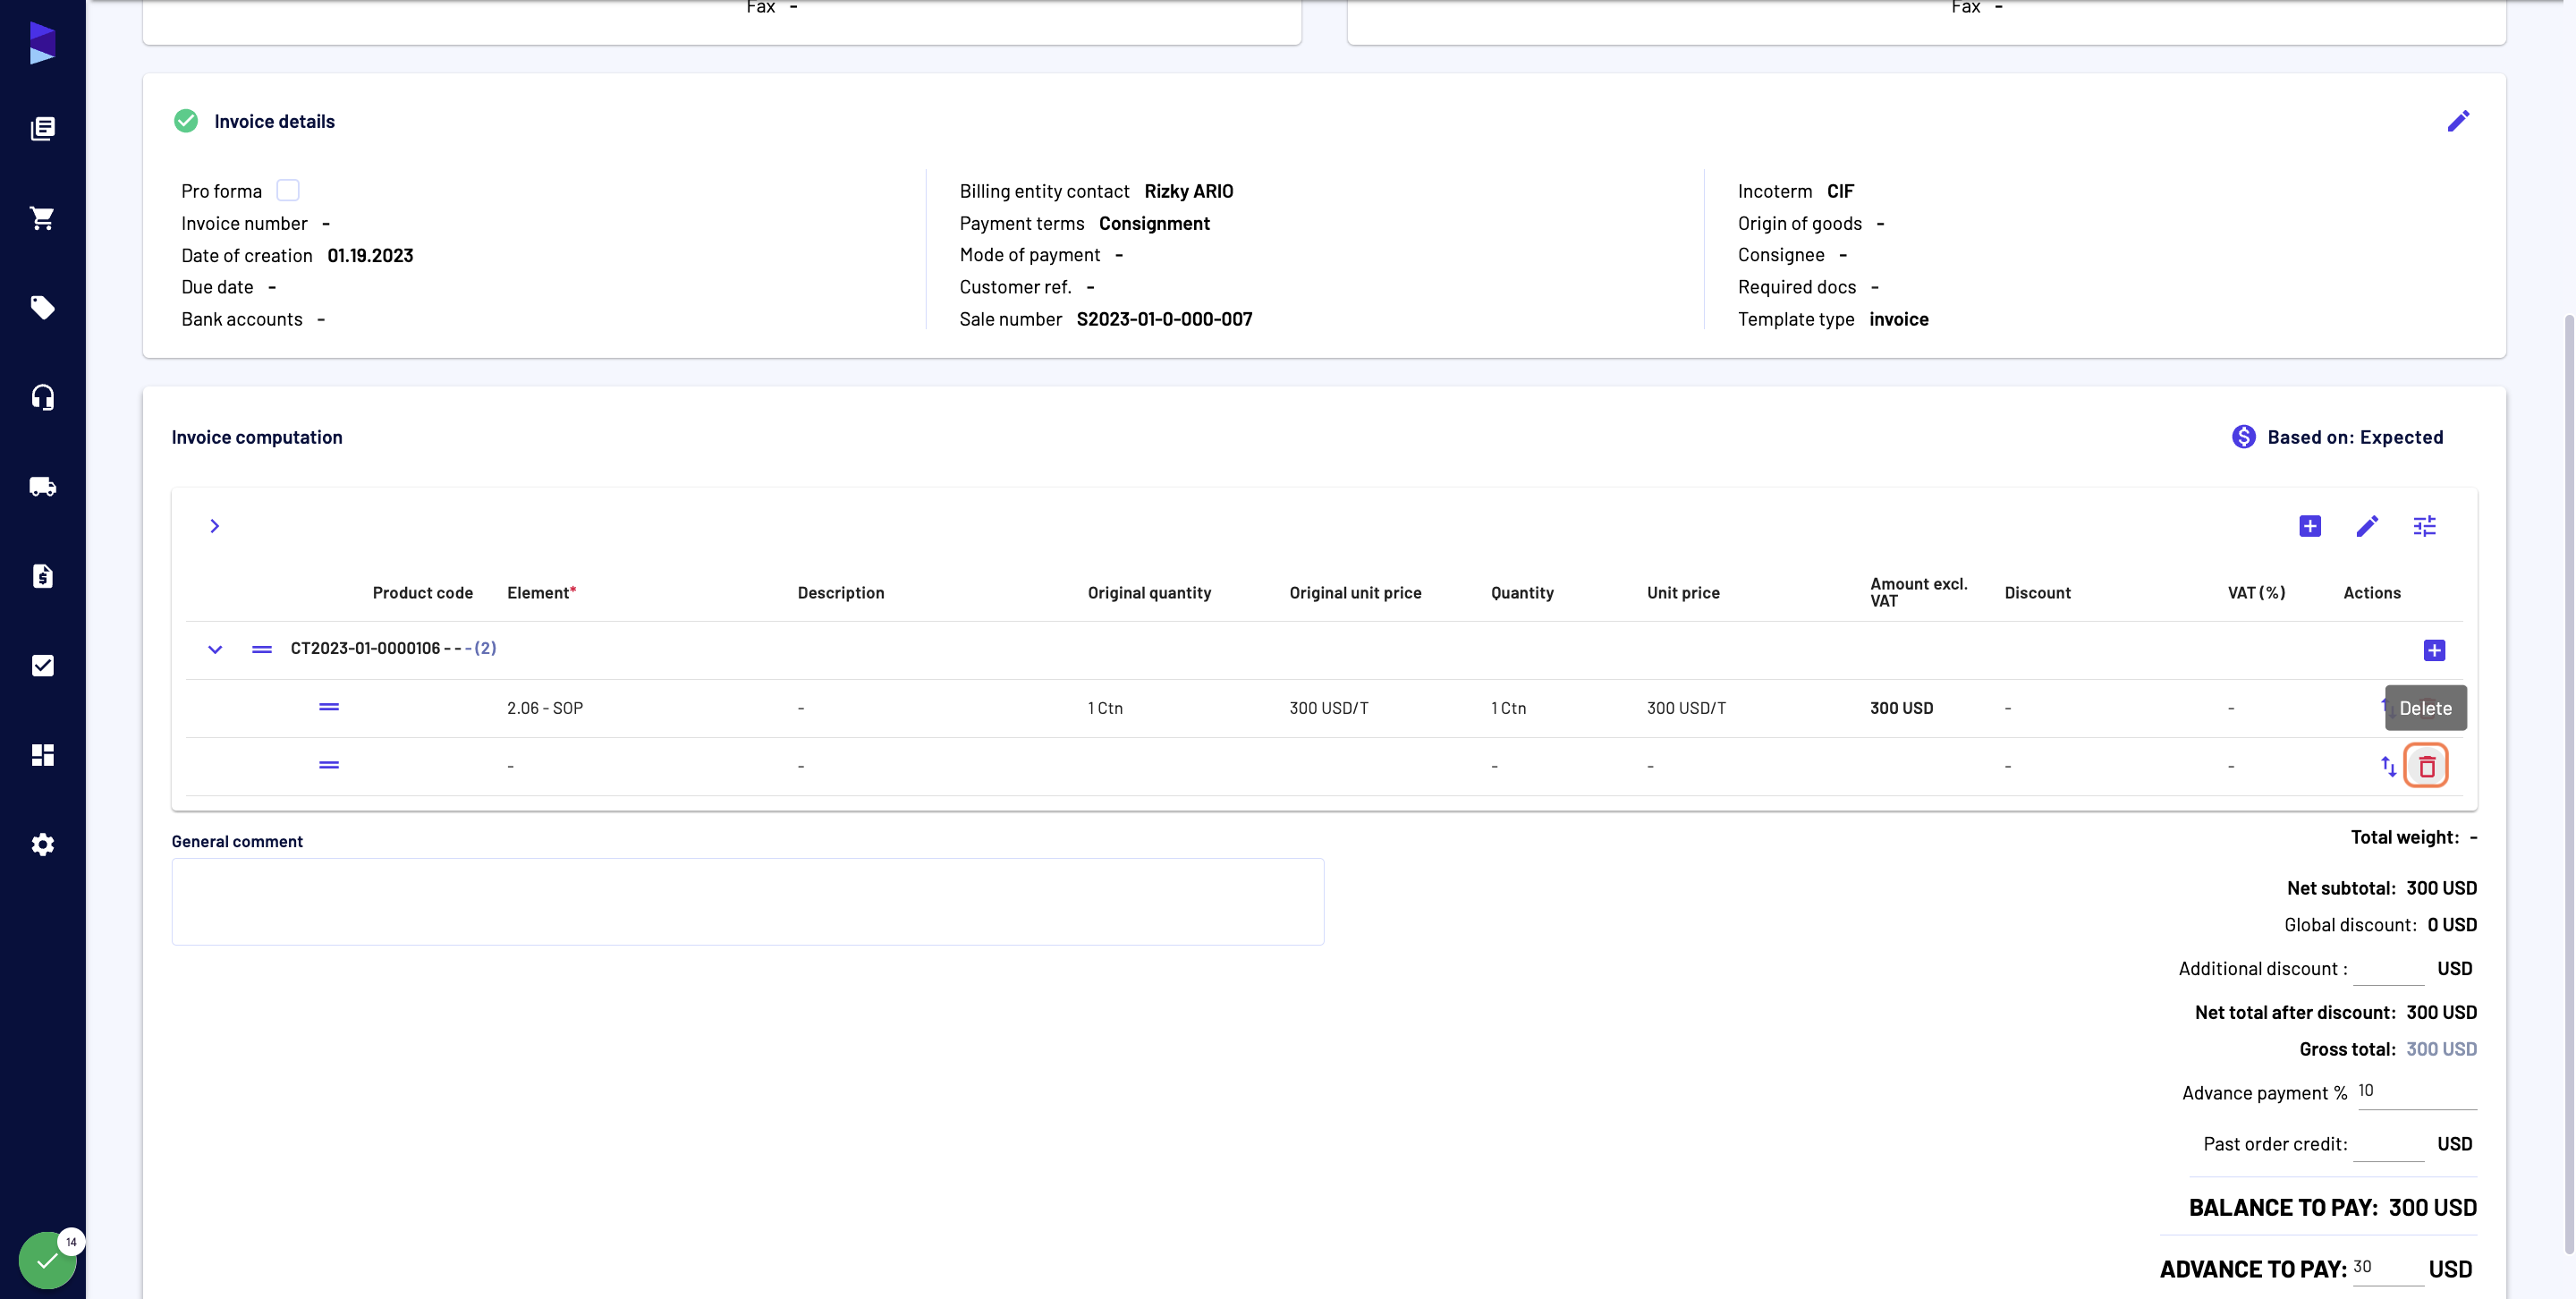The height and width of the screenshot is (1299, 2576).
Task: Collapse the CT2023-01-0000106 group
Action: pos(214,650)
